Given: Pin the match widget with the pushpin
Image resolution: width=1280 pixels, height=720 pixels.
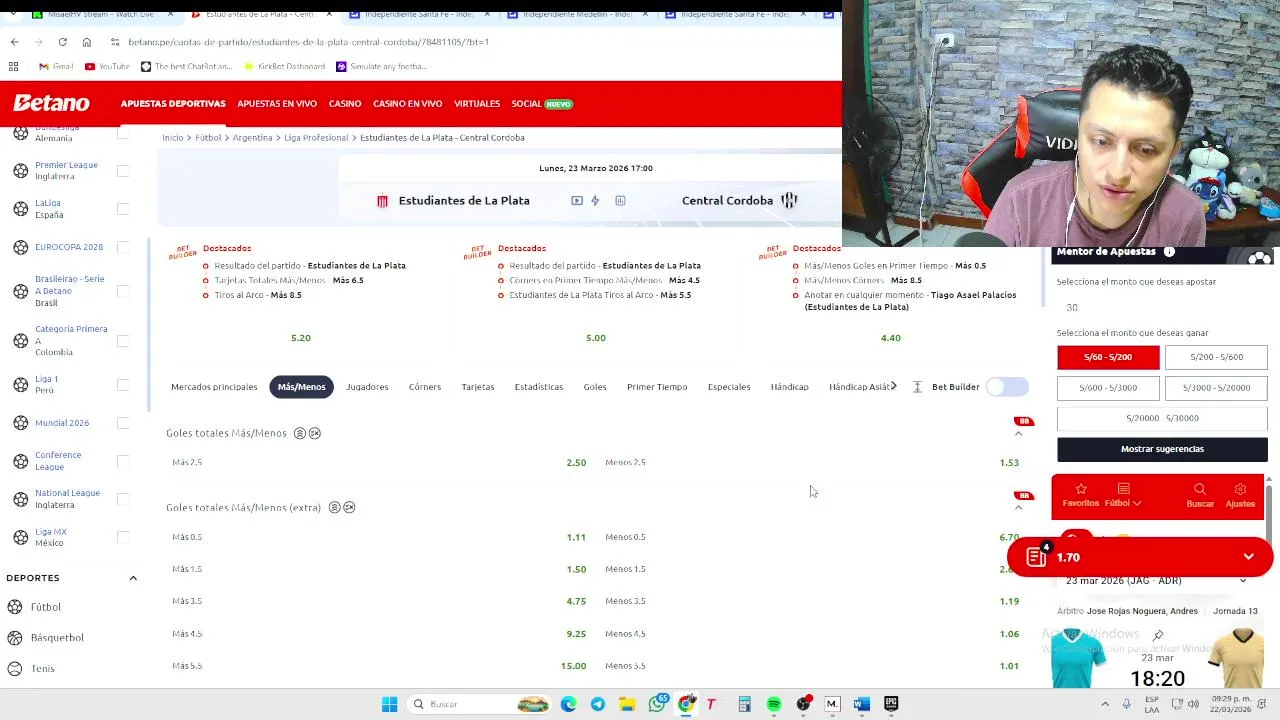Looking at the screenshot, I should click(x=1158, y=636).
